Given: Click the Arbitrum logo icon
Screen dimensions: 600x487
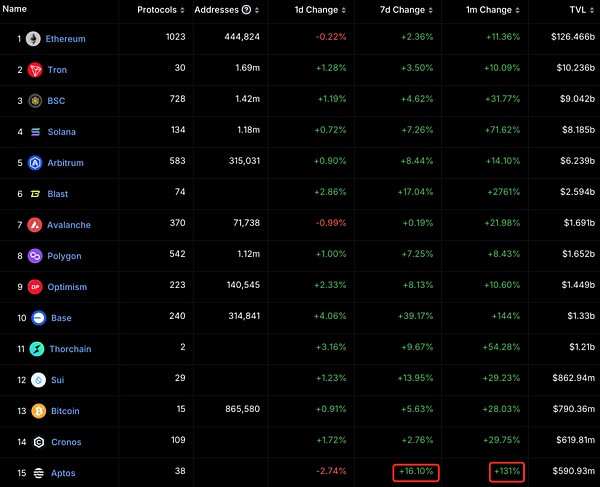Looking at the screenshot, I should (35, 163).
